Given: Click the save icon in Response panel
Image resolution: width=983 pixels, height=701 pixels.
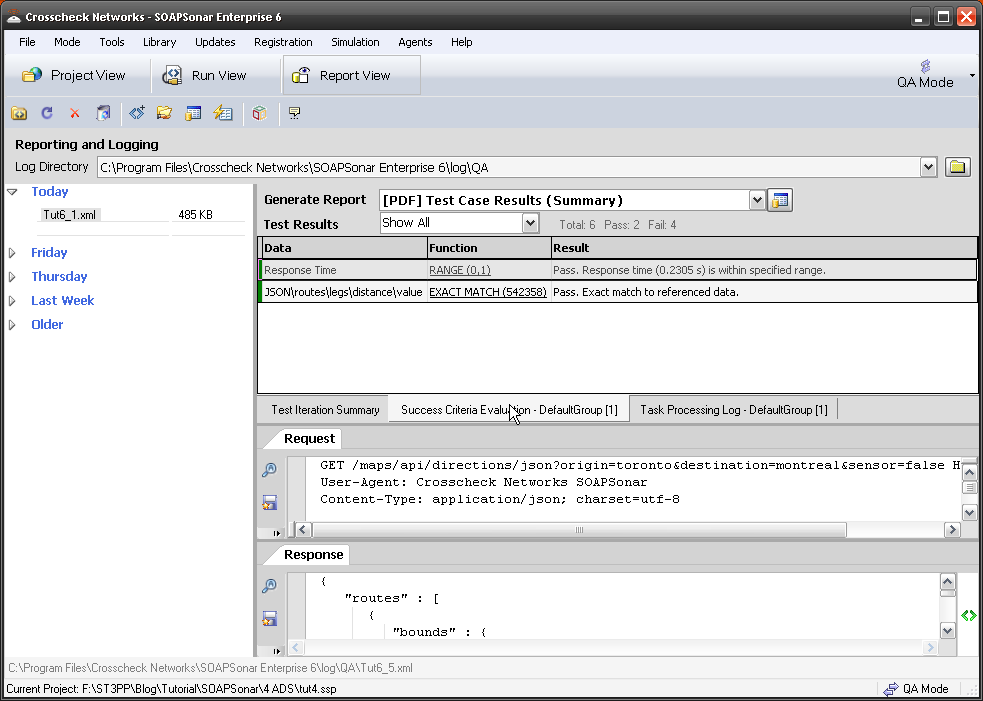Looking at the screenshot, I should click(270, 618).
